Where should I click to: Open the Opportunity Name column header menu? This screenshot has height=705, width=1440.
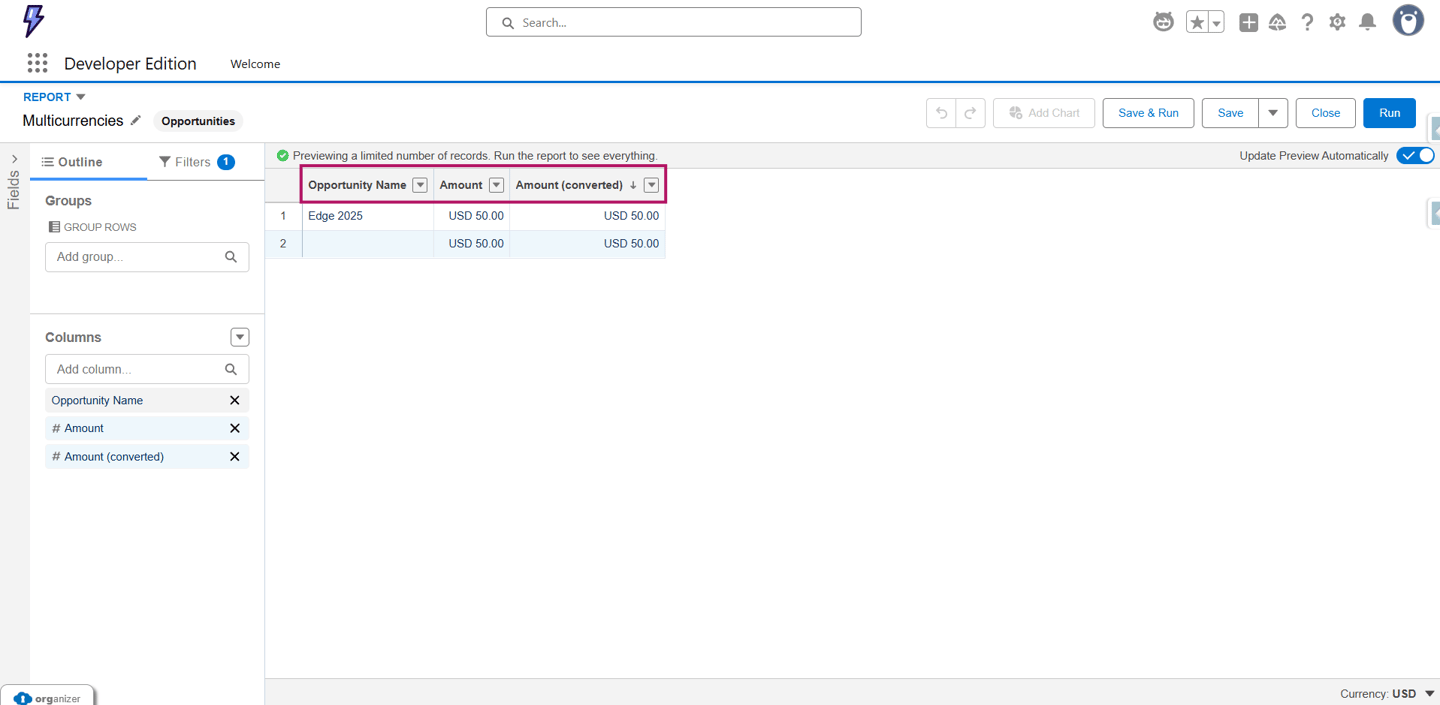[x=420, y=185]
